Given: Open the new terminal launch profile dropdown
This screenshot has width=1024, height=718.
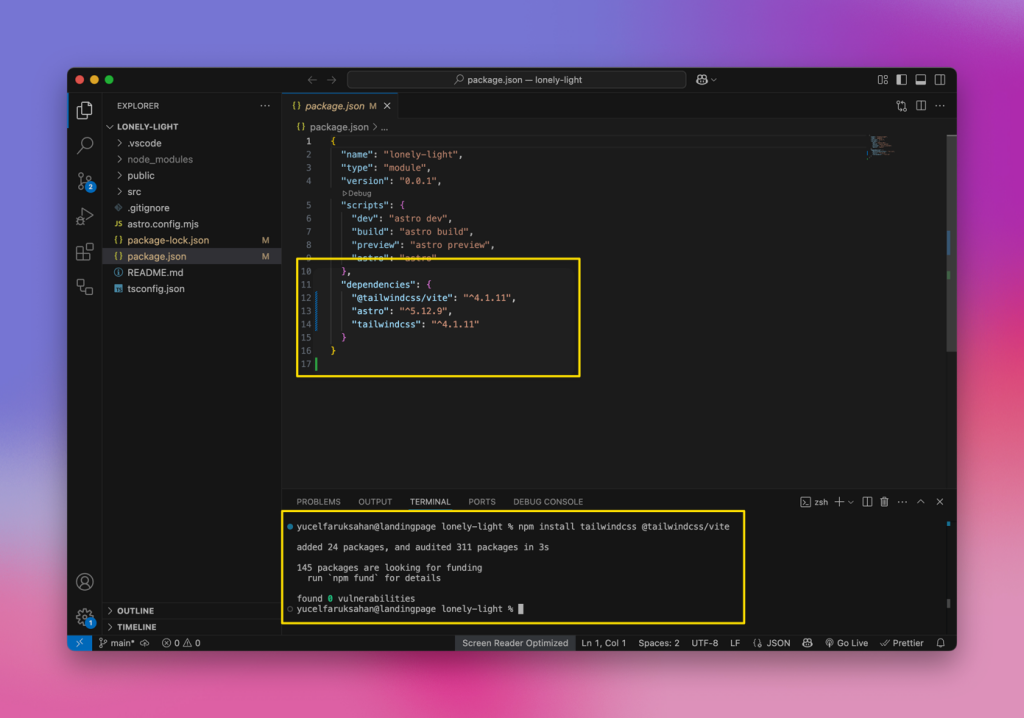Looking at the screenshot, I should coord(851,502).
